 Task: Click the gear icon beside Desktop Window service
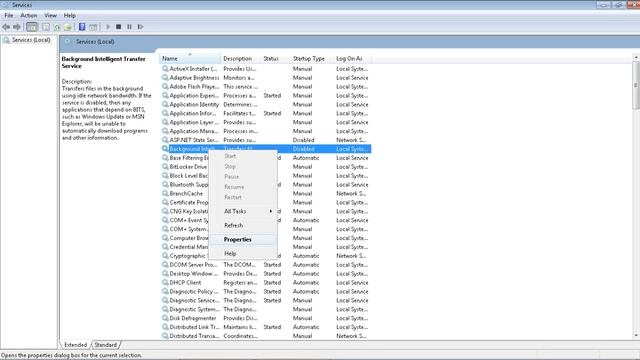click(x=165, y=273)
